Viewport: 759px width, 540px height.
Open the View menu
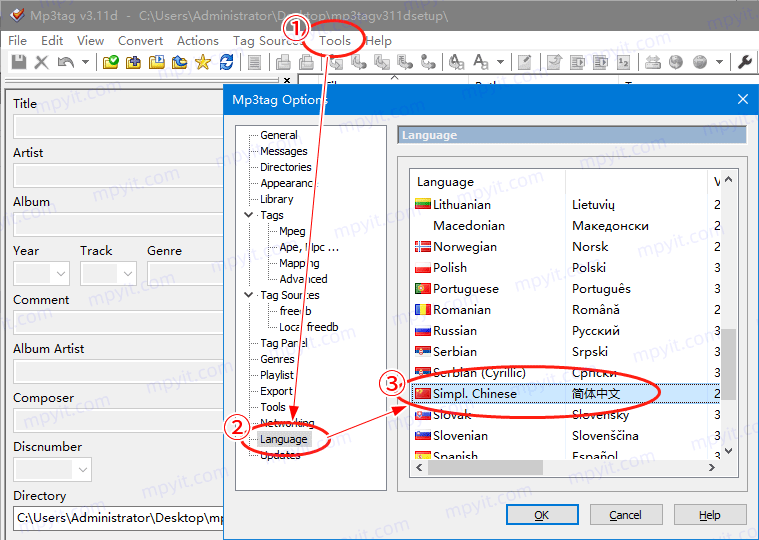91,41
